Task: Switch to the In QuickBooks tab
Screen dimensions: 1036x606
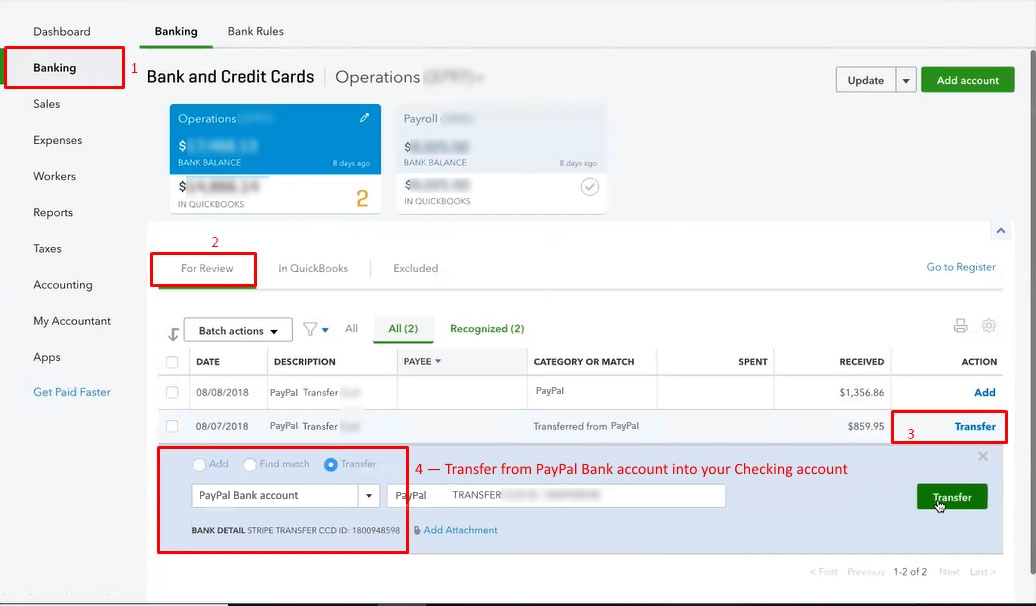Action: [x=313, y=268]
